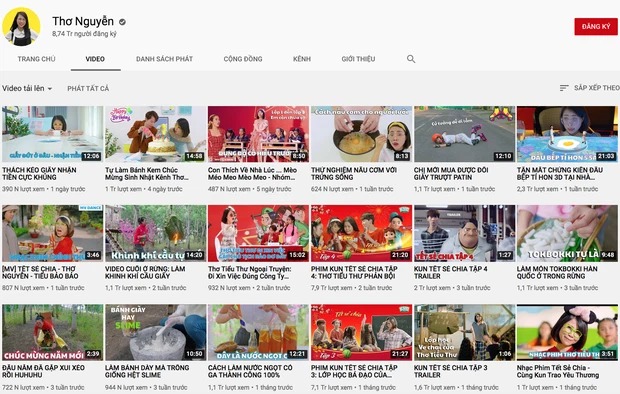
Task: Click the verified badge next to Thơ Nguyễn
Action: [123, 22]
